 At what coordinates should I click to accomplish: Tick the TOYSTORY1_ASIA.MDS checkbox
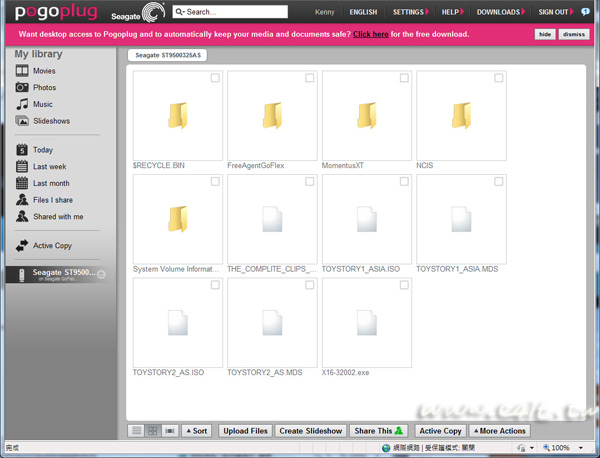(499, 181)
